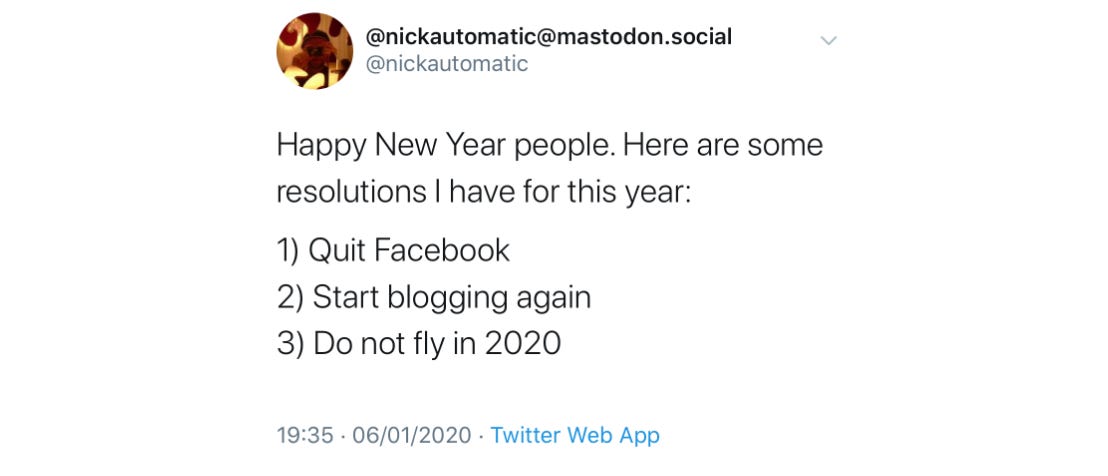Screen dimensions: 1108x476
Task: Open the @nickautomatic@mastodon.social display name profile
Action: (548, 37)
